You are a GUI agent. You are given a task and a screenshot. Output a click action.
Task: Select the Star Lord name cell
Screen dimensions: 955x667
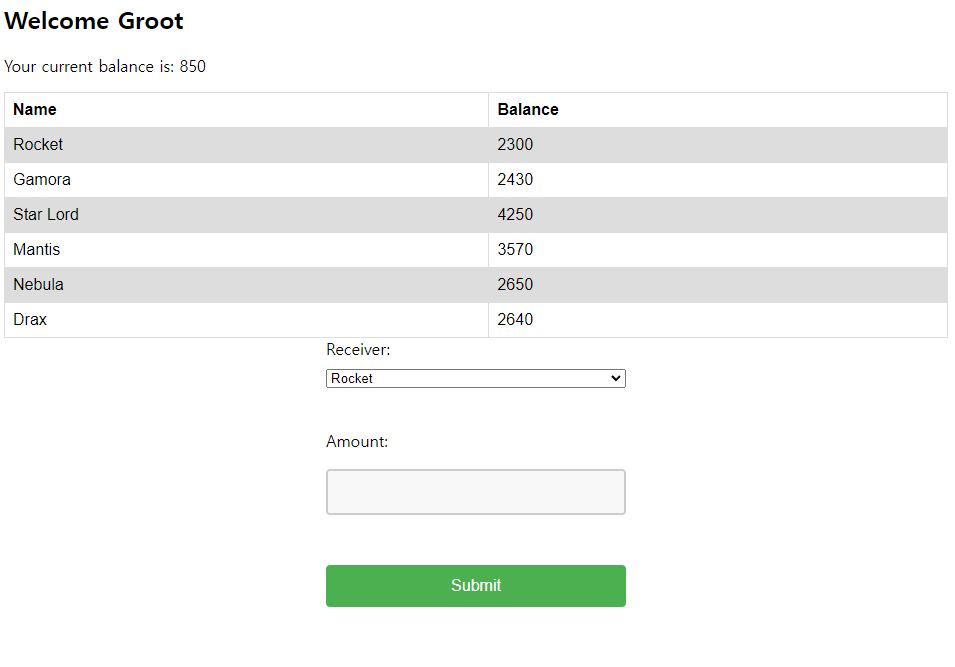46,215
